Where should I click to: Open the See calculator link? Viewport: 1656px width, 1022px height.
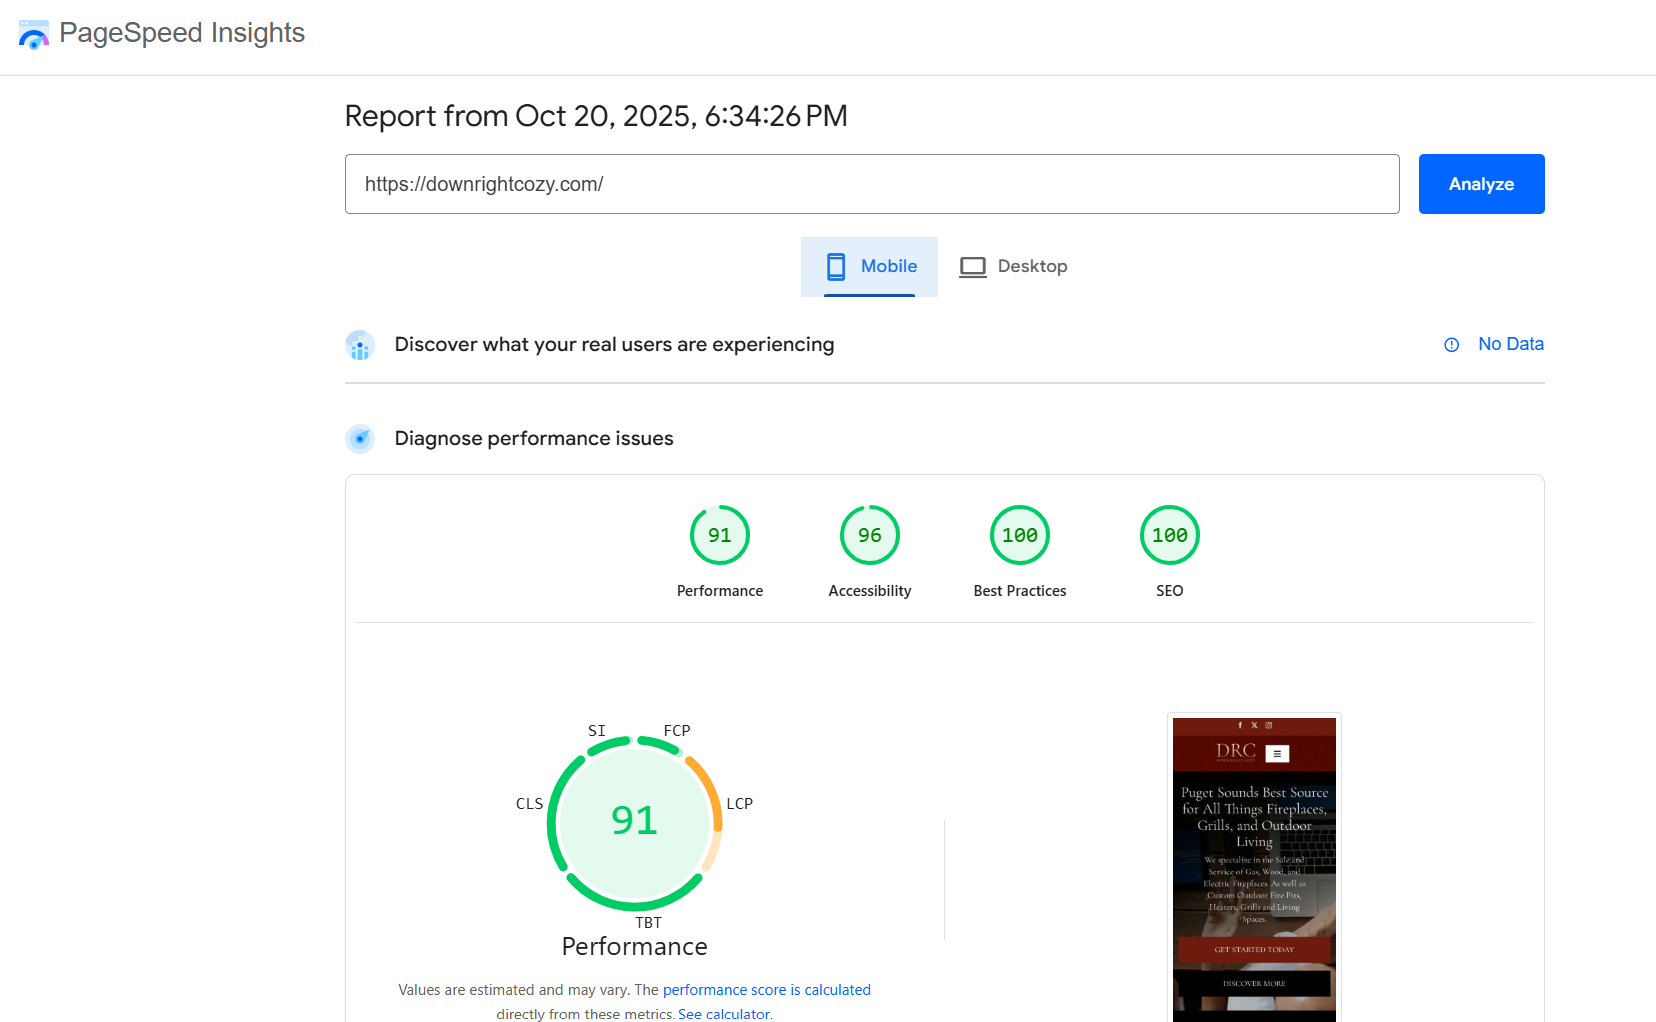(x=724, y=1013)
